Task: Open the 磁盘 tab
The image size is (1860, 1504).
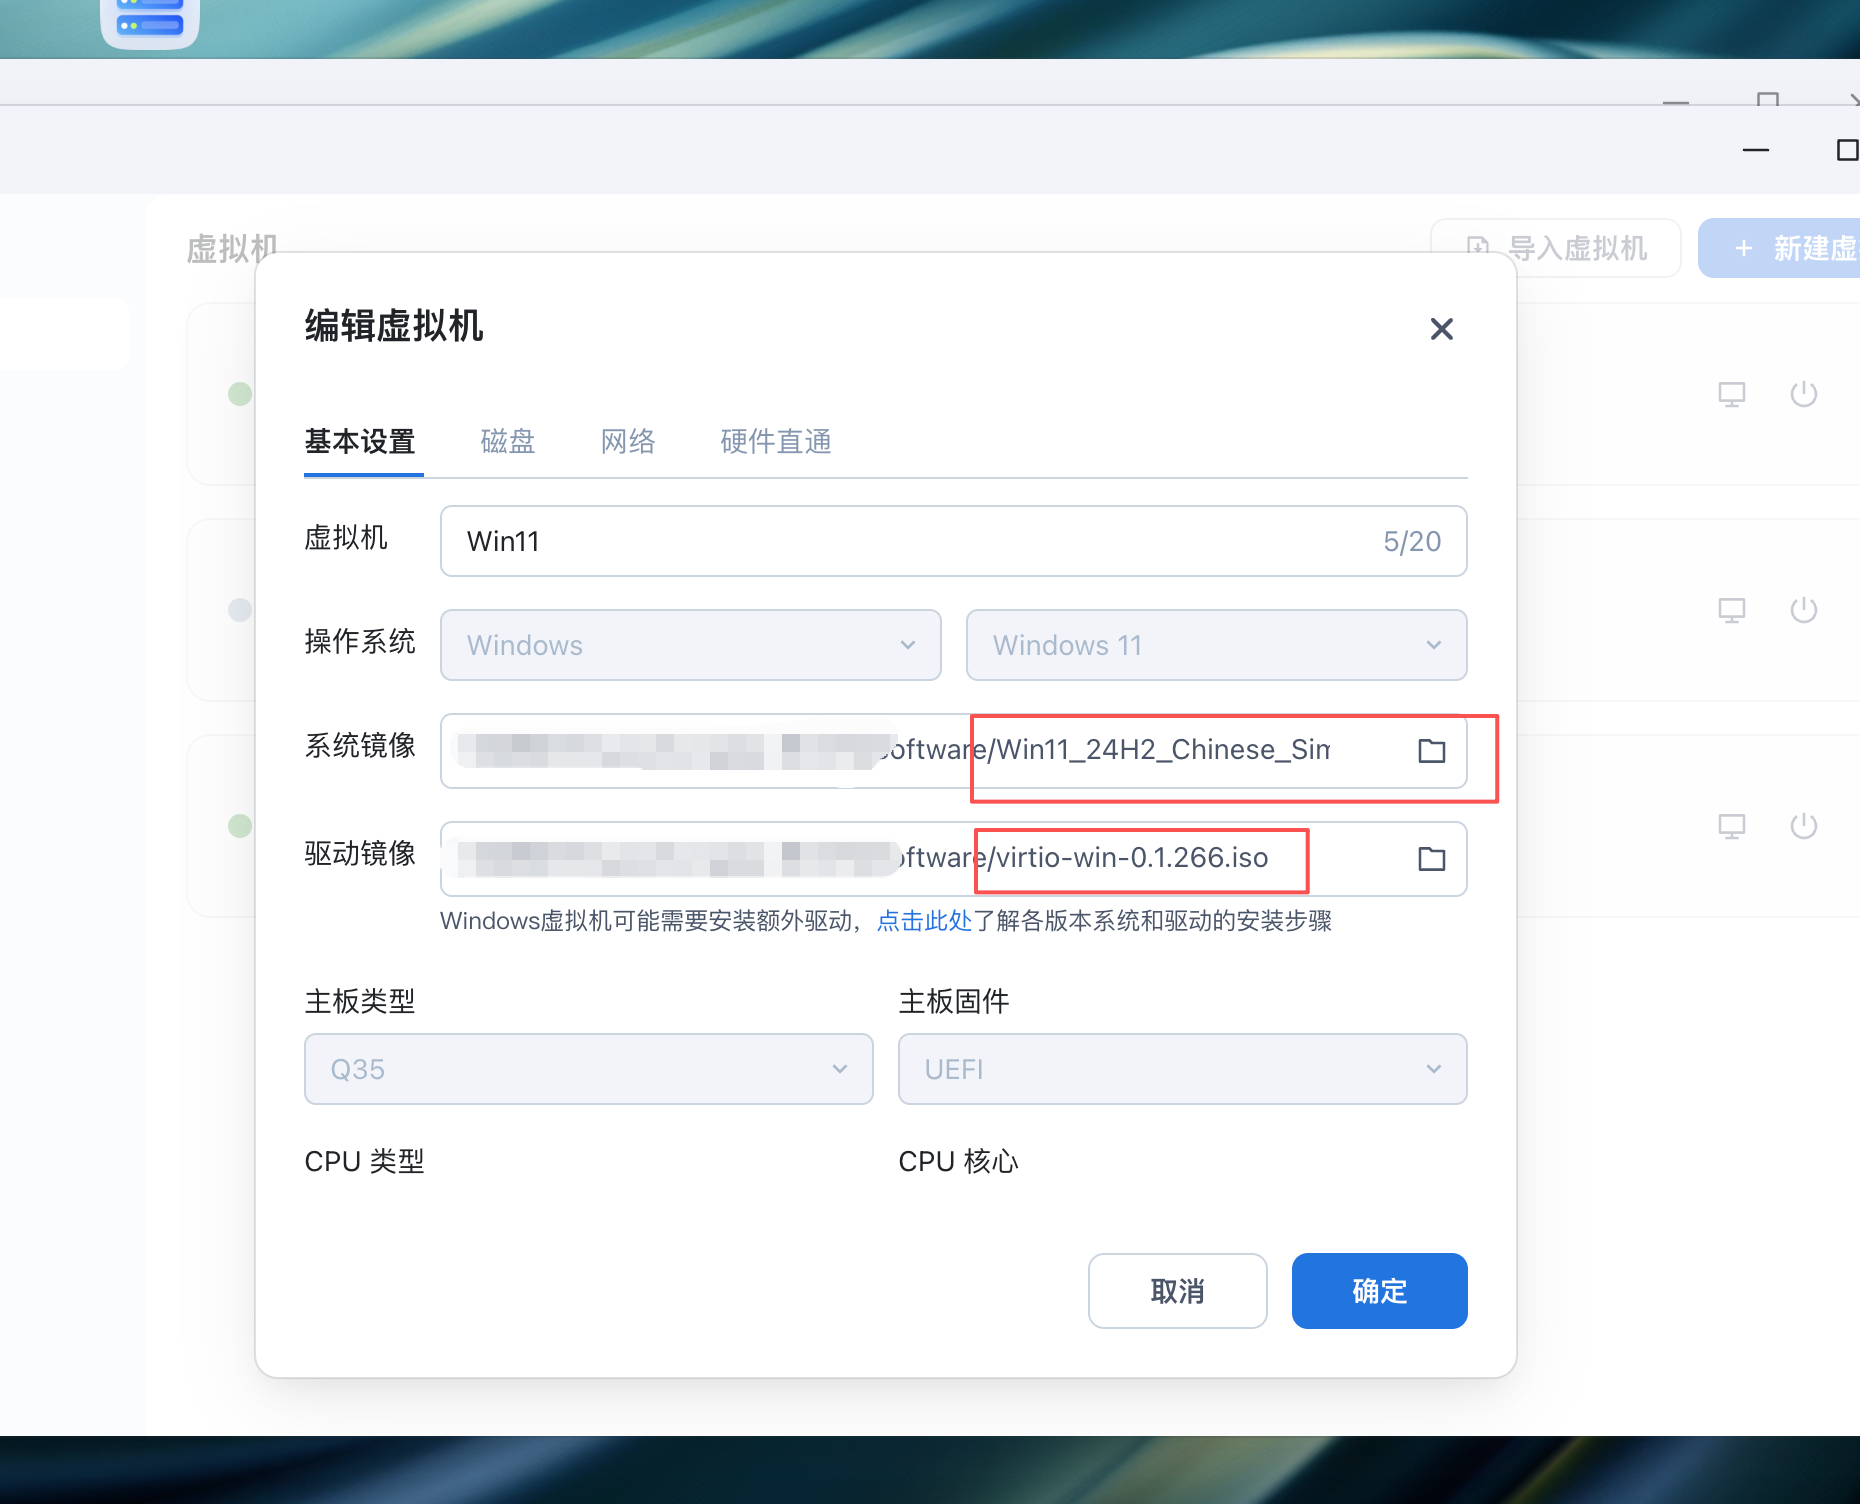Action: pyautogui.click(x=508, y=441)
